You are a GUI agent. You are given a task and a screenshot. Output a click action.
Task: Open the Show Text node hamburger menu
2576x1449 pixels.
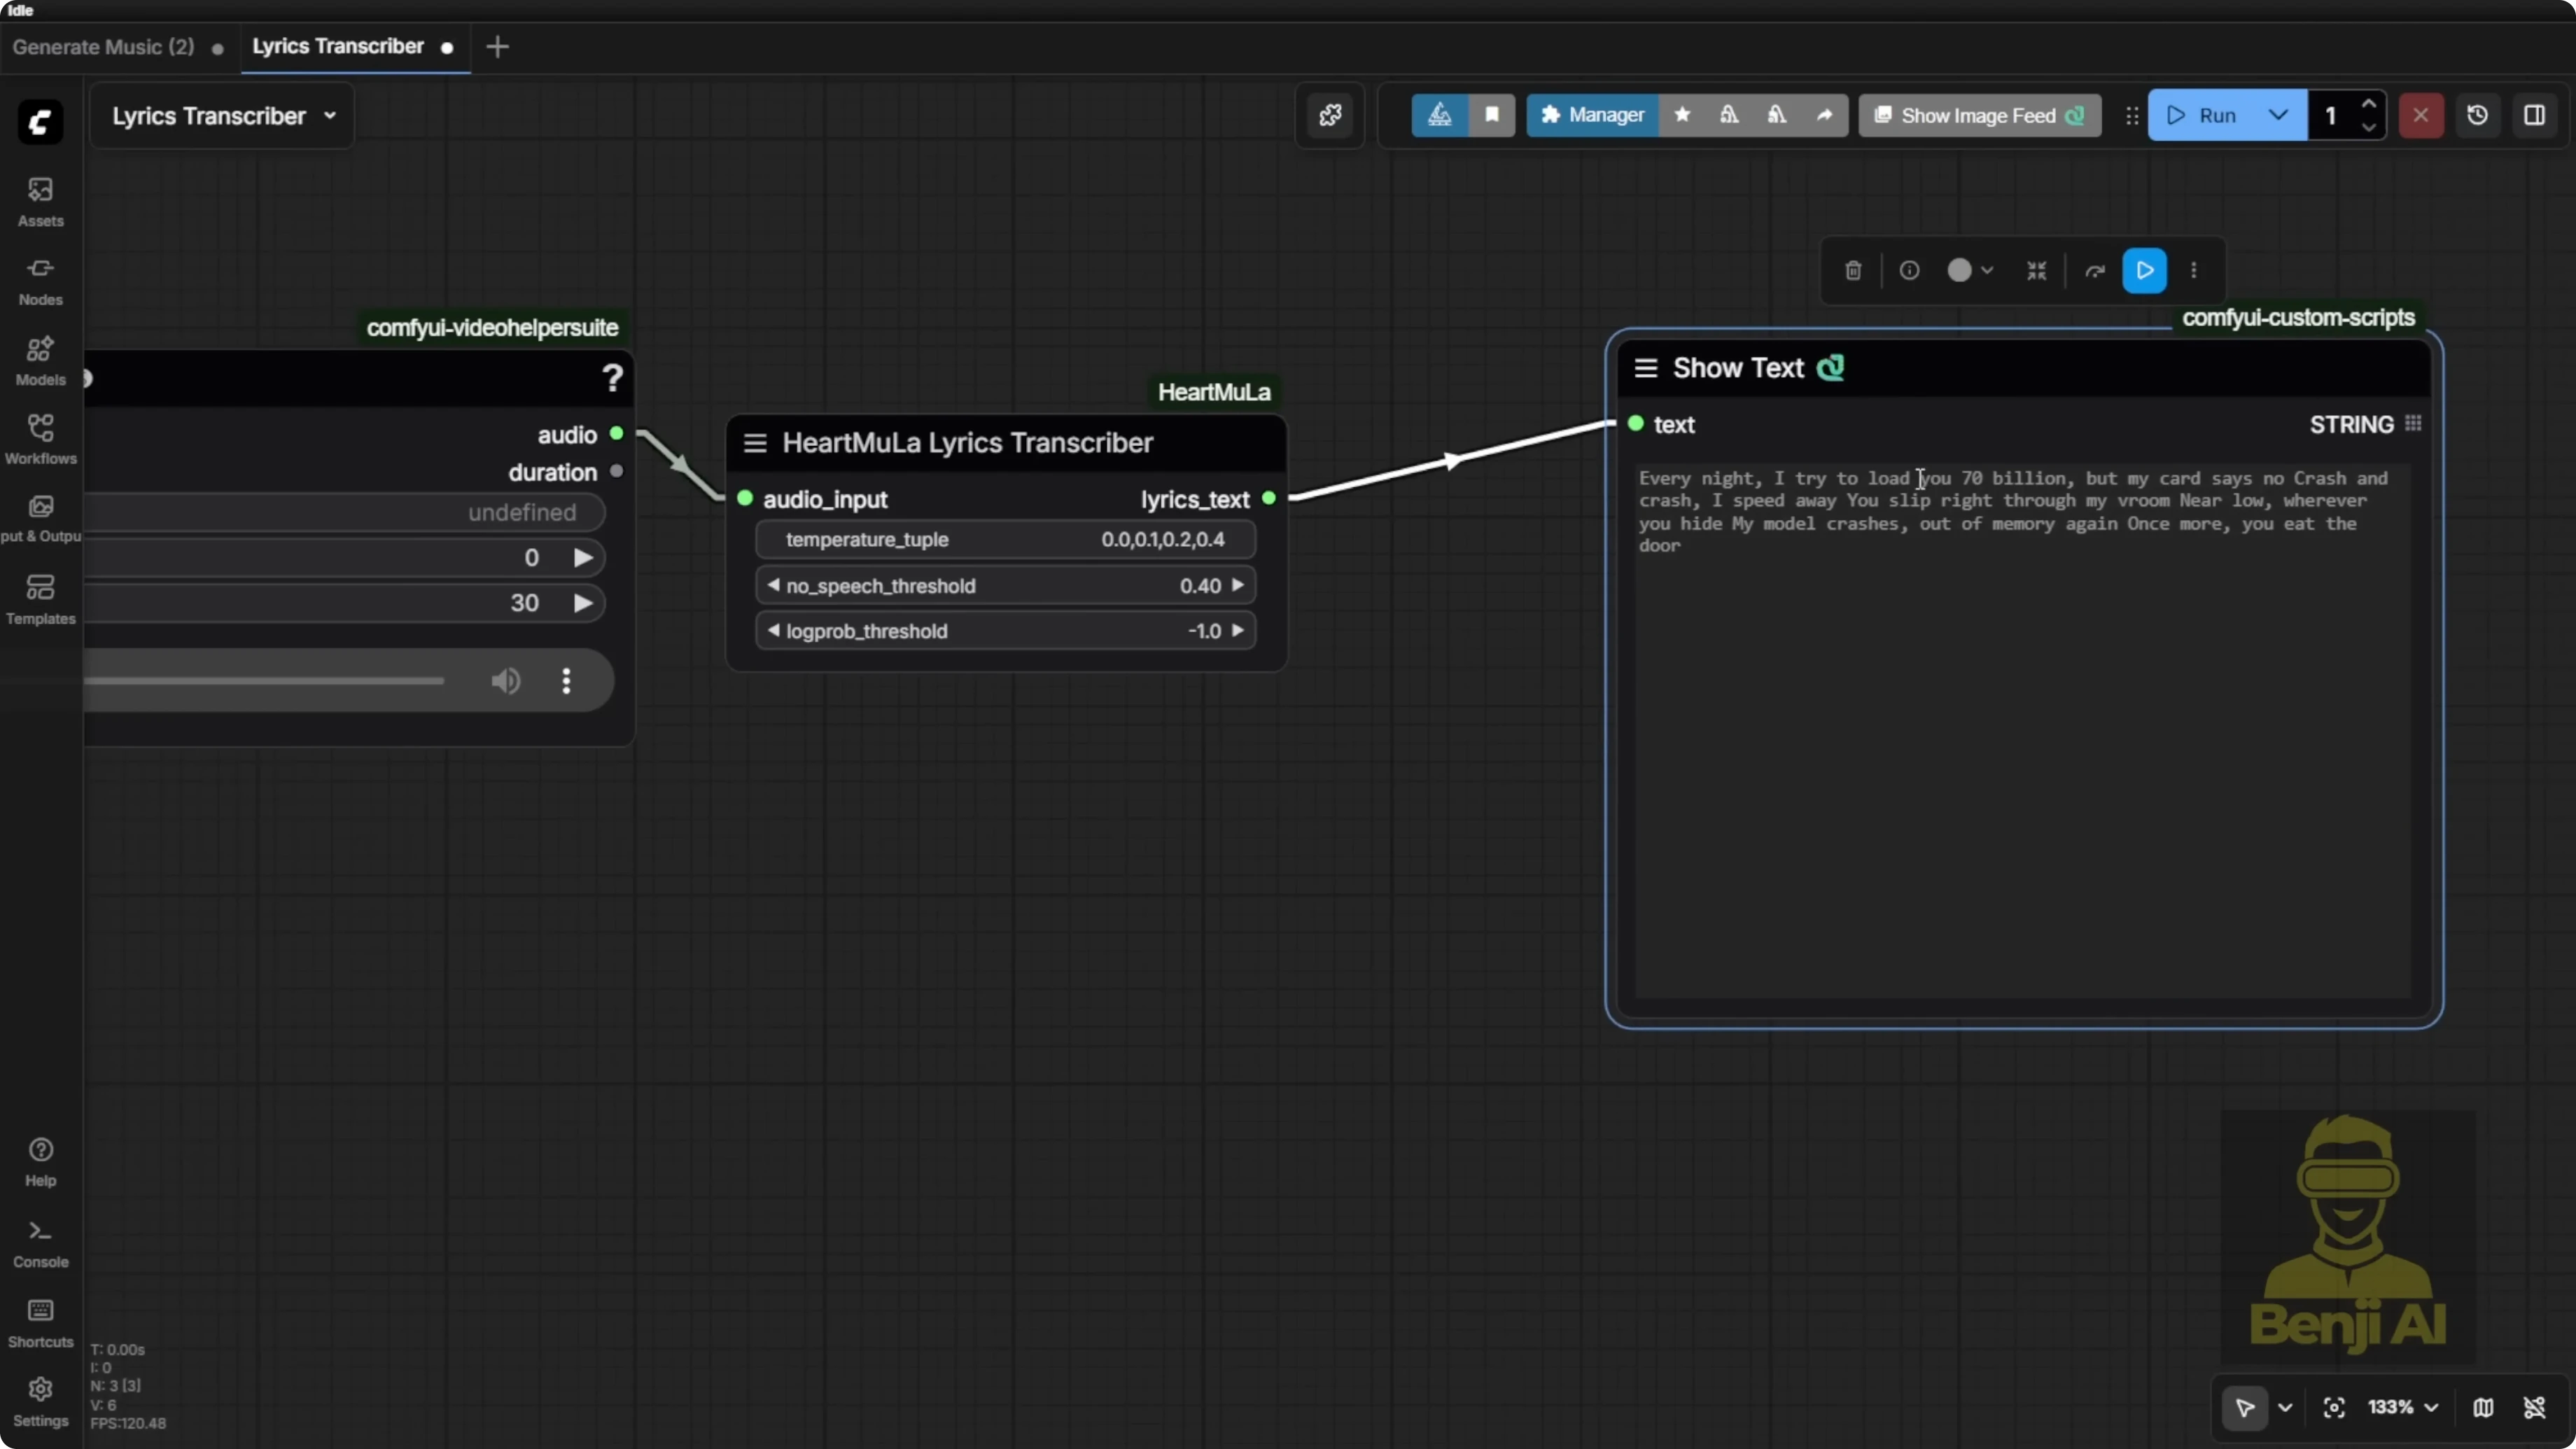coord(1645,367)
